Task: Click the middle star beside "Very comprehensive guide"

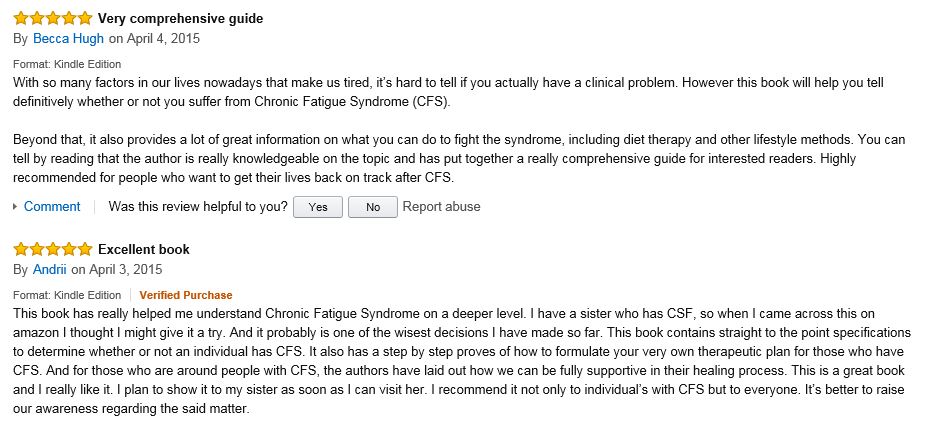Action: 52,18
